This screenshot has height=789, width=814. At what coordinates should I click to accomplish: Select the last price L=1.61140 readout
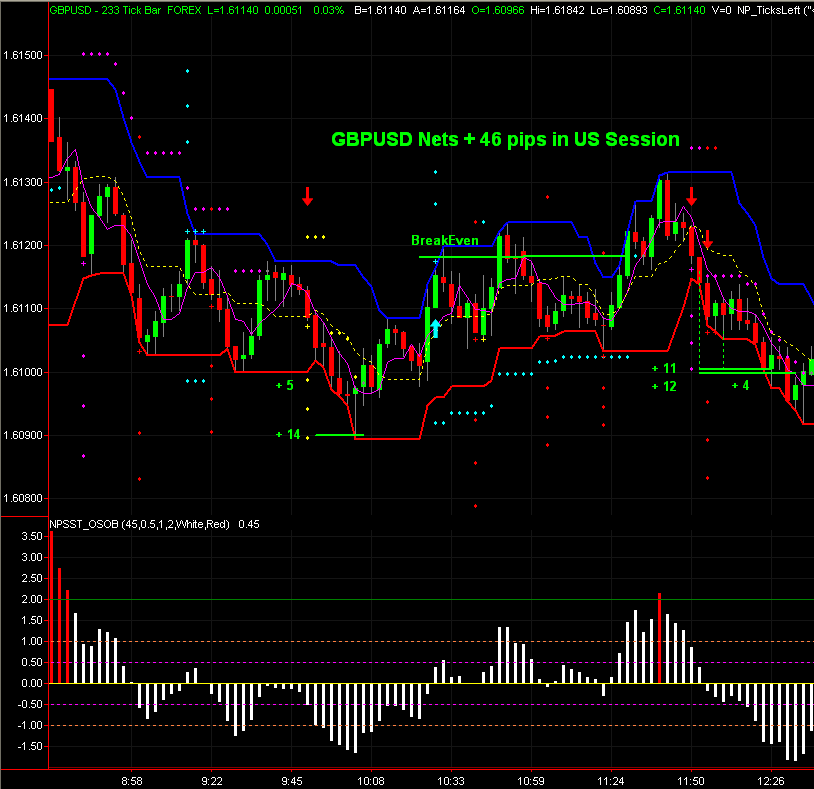click(233, 10)
